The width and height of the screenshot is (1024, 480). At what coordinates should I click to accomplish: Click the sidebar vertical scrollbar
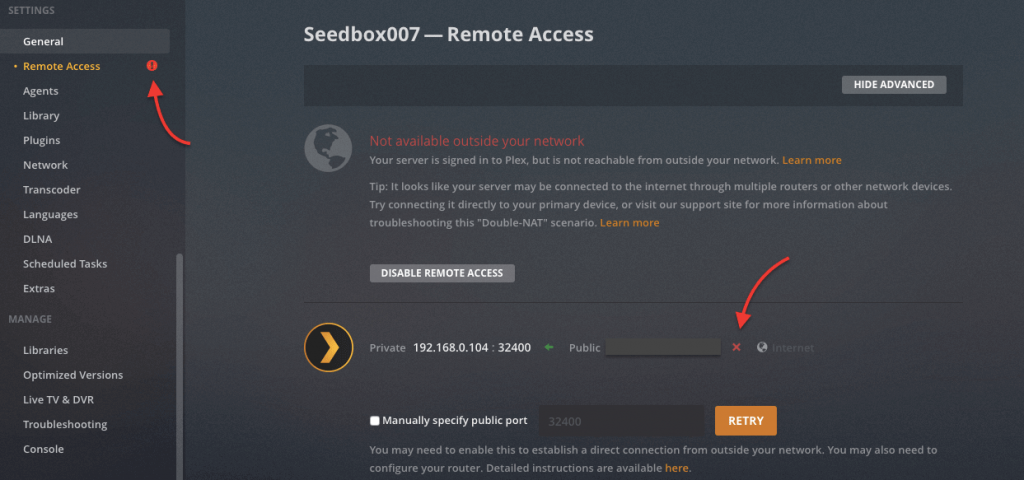180,360
